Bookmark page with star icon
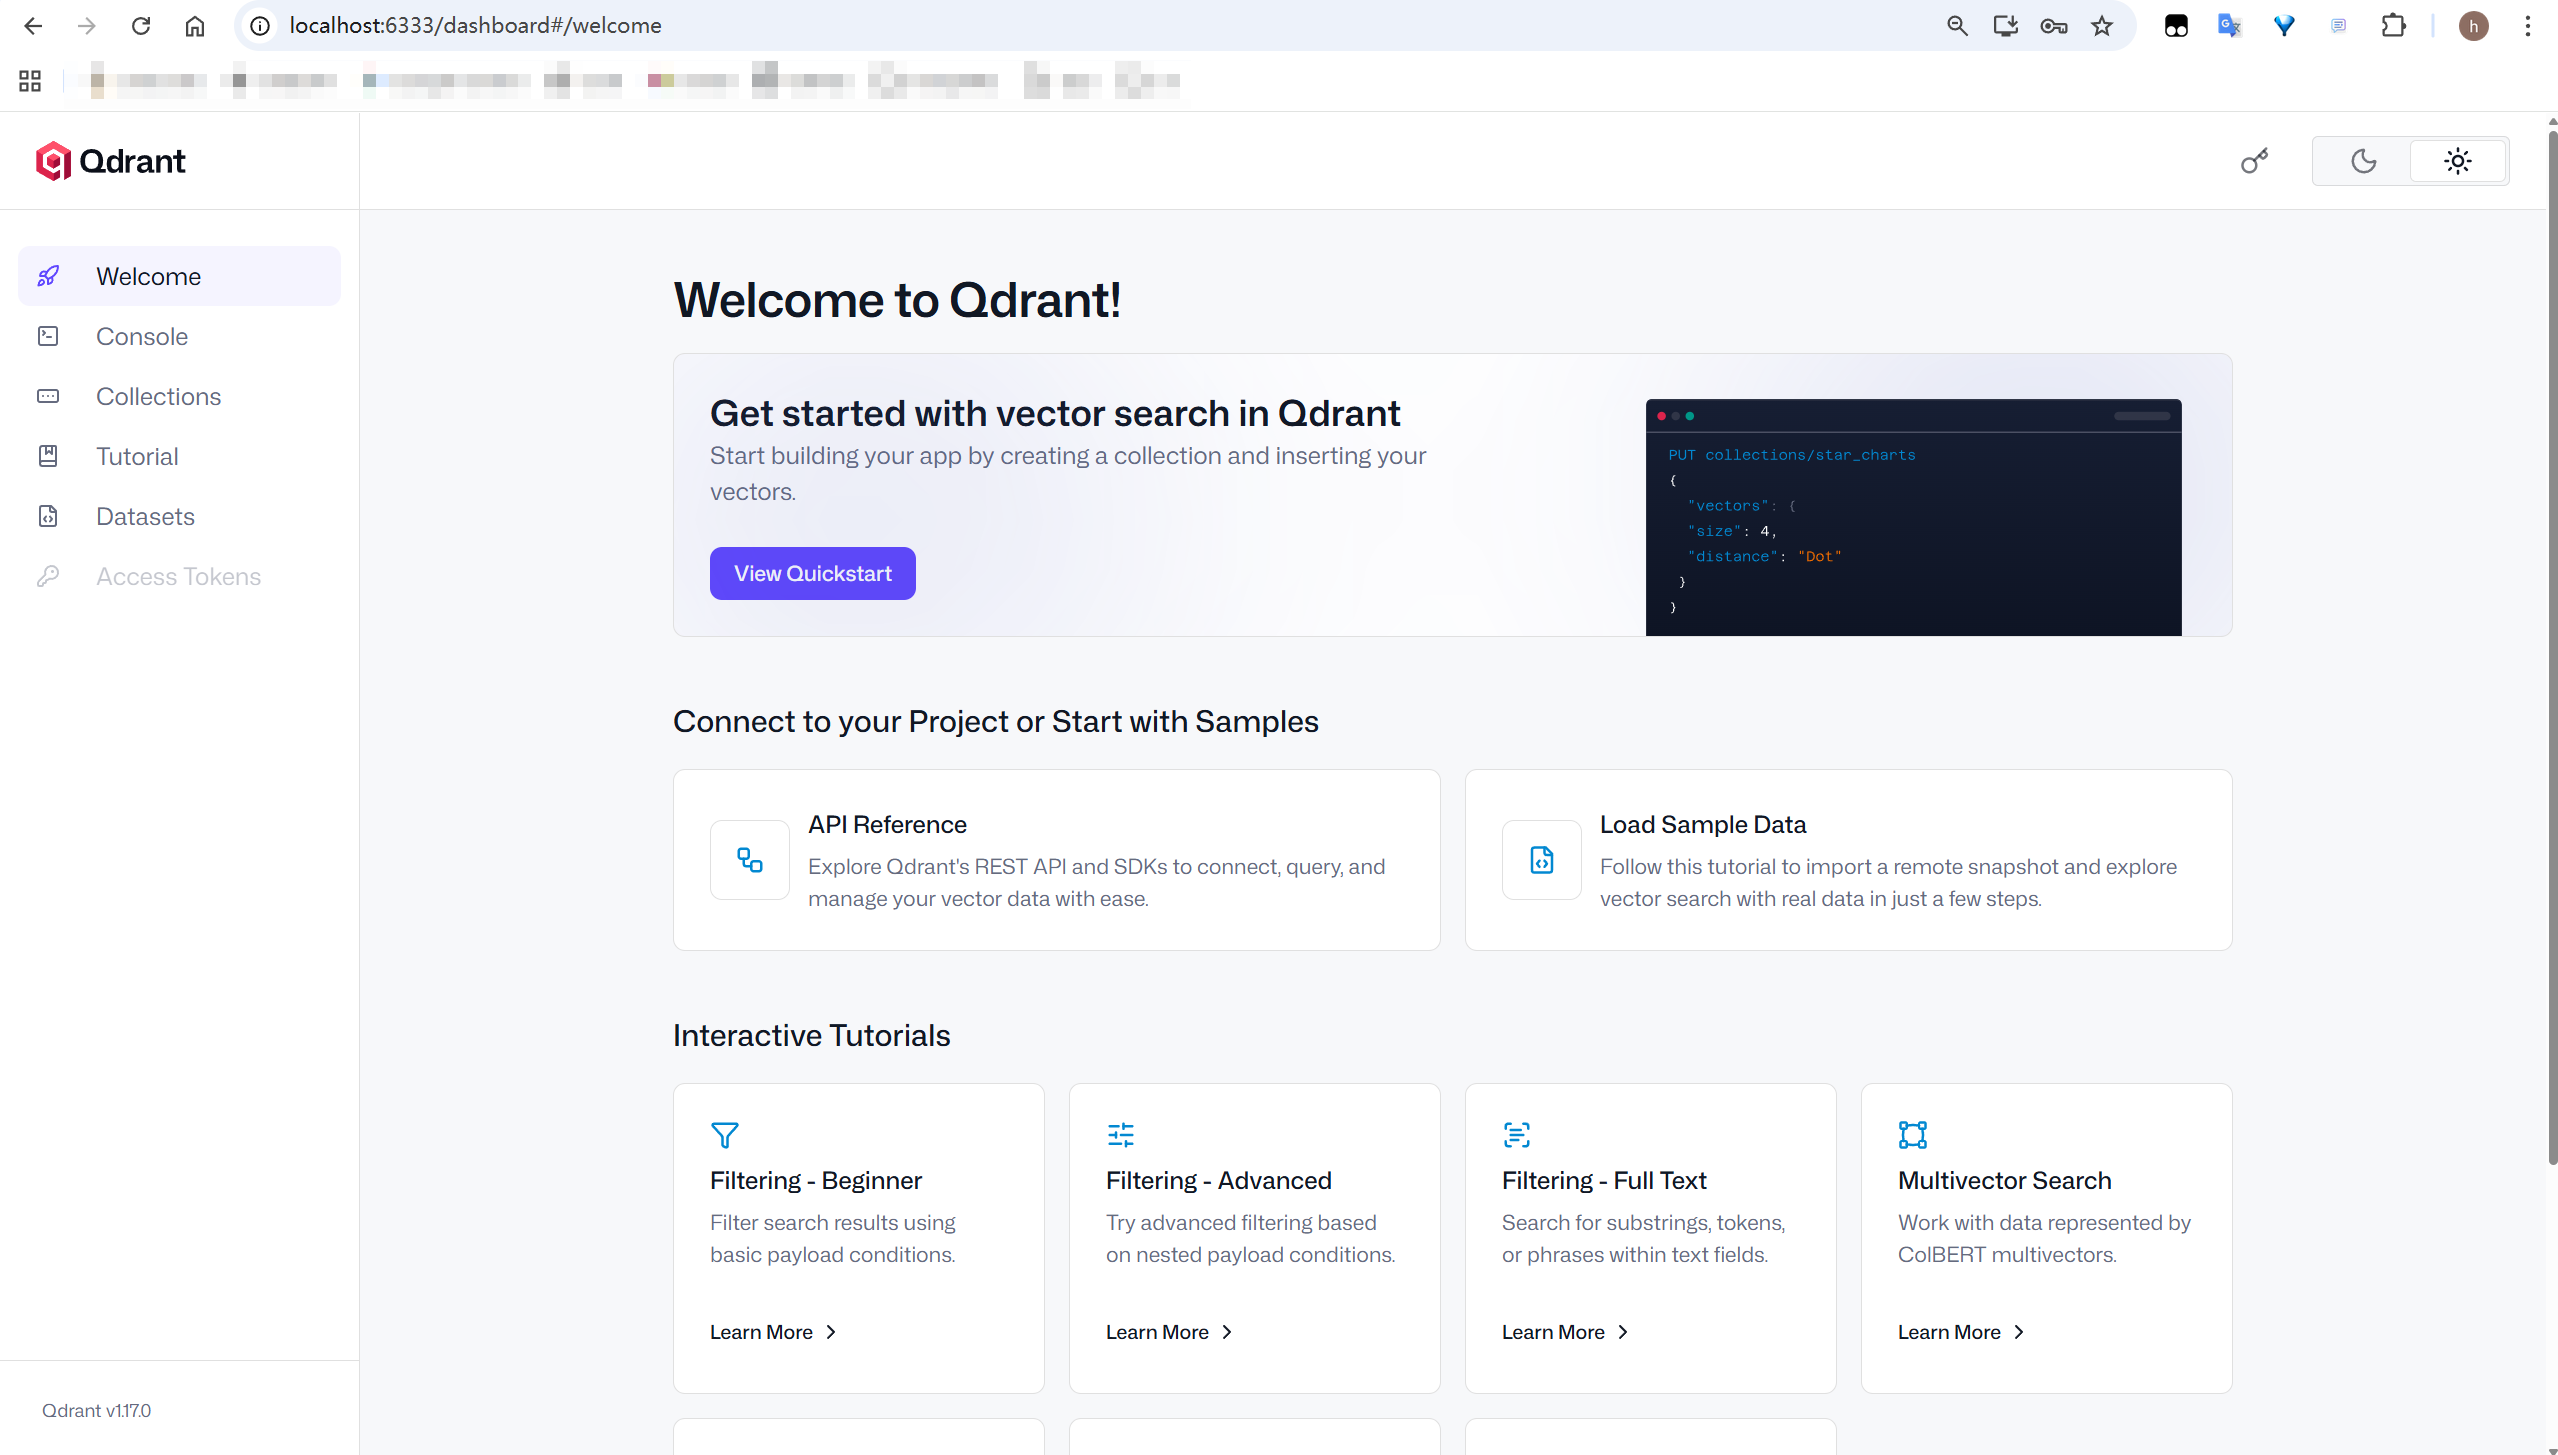This screenshot has width=2558, height=1455. click(2101, 26)
